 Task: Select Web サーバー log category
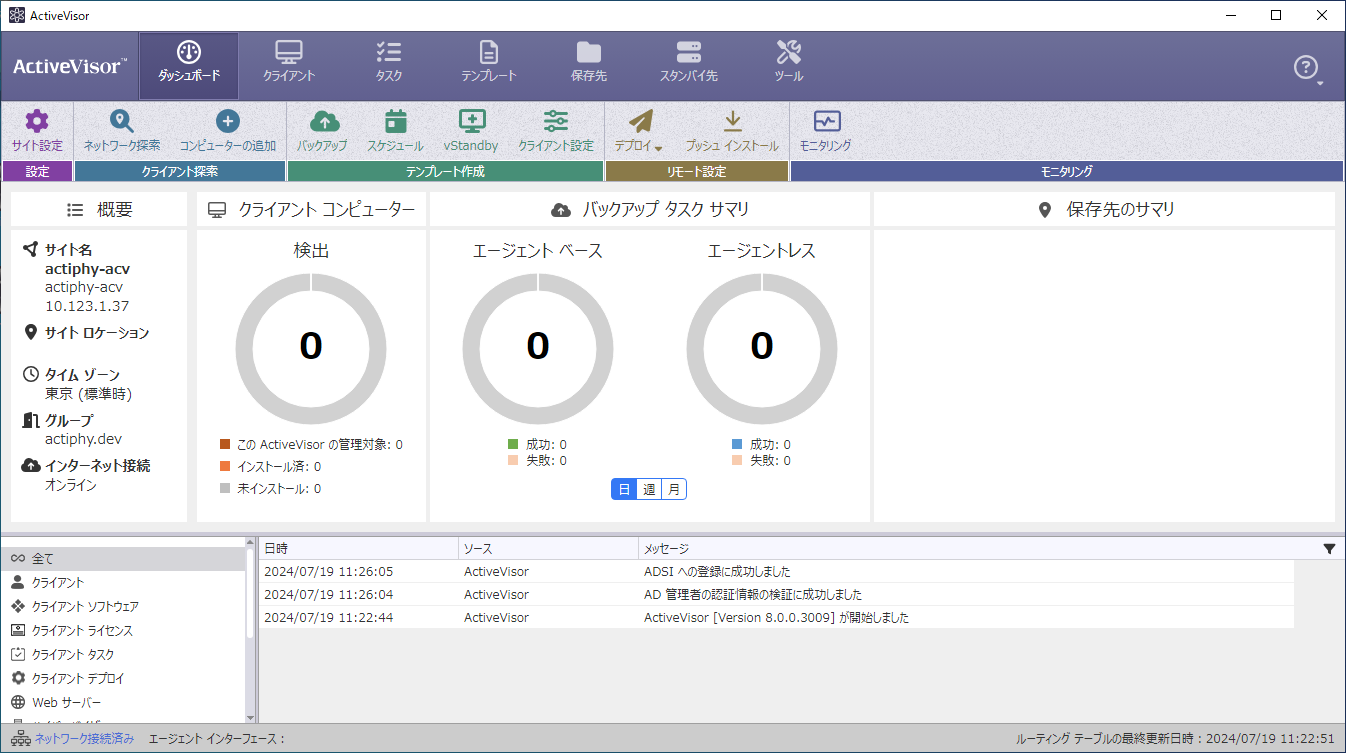click(x=123, y=702)
